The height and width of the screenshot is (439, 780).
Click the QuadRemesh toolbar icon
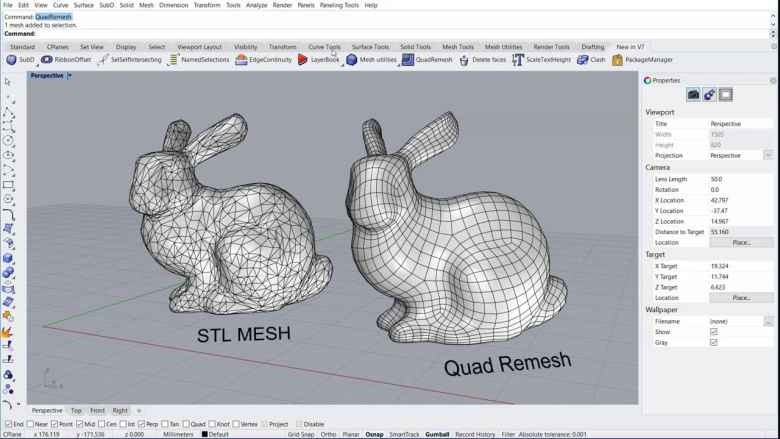click(408, 60)
